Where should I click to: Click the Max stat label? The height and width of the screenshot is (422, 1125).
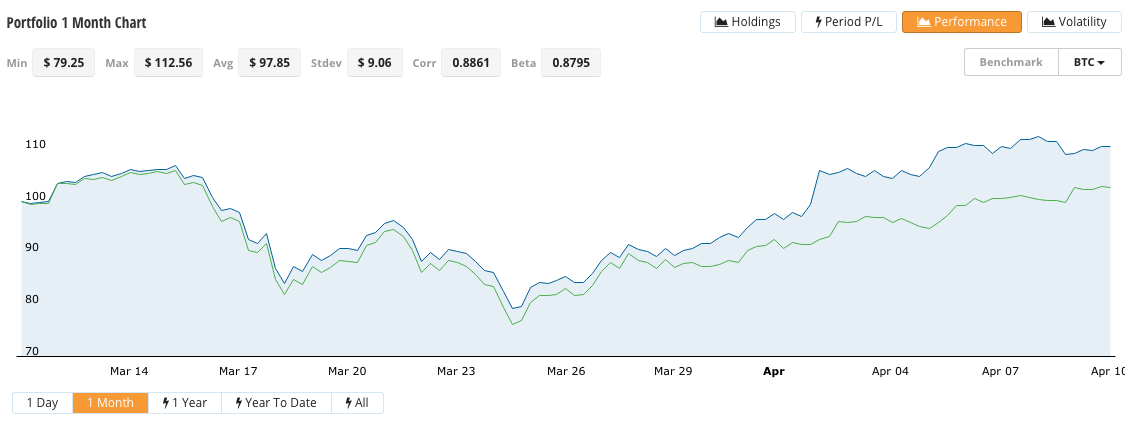tap(117, 63)
